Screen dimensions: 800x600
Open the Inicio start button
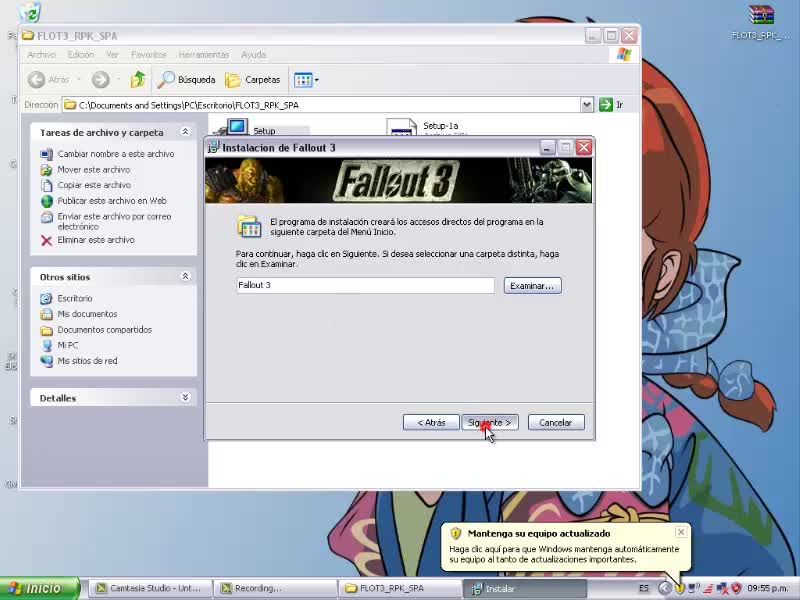(40, 588)
